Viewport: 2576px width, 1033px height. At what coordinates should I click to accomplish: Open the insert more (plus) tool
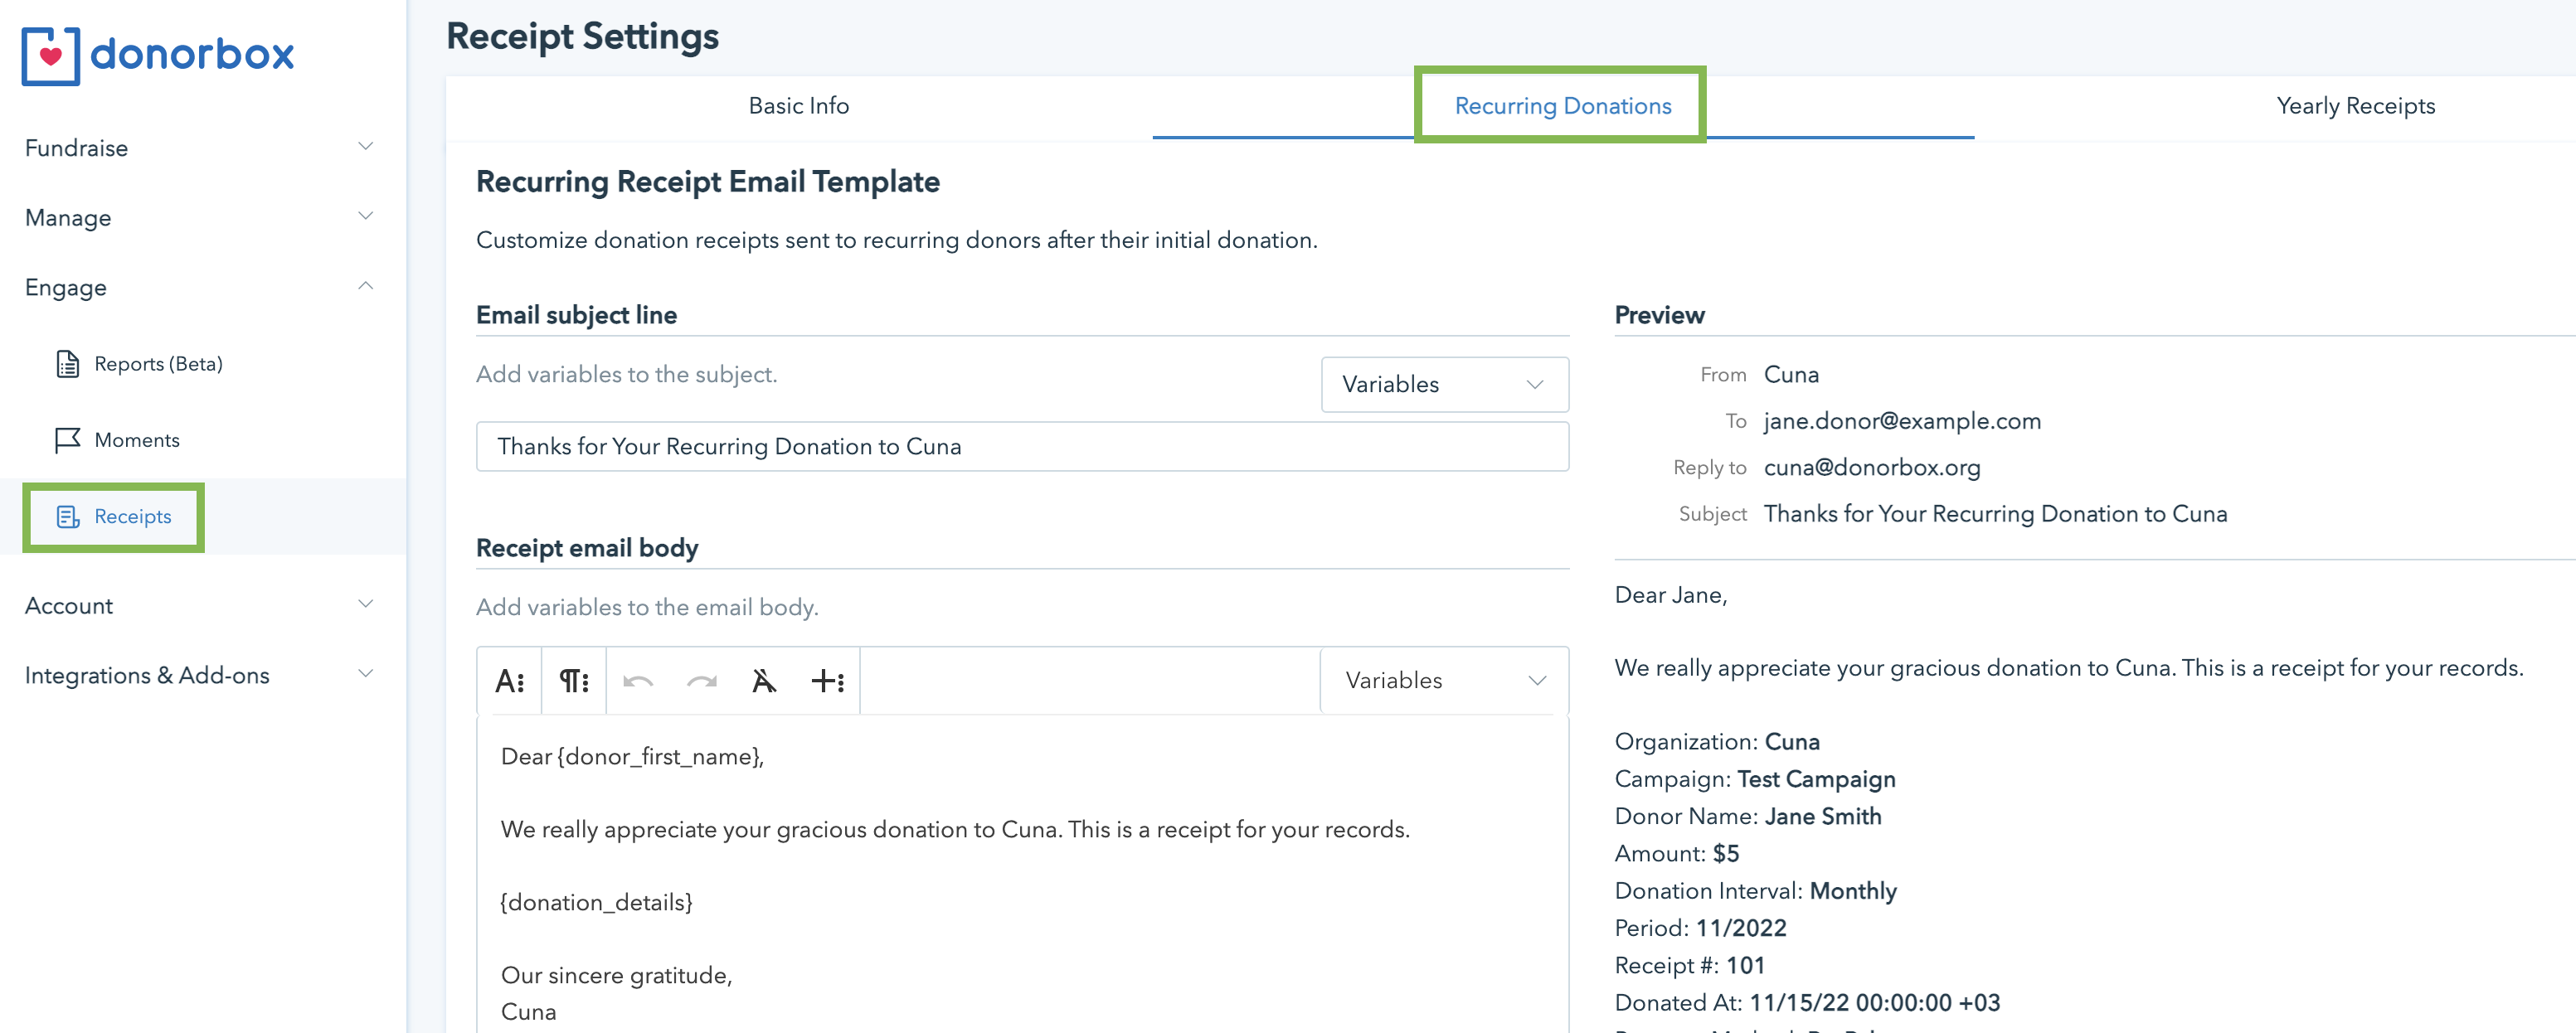[x=827, y=681]
